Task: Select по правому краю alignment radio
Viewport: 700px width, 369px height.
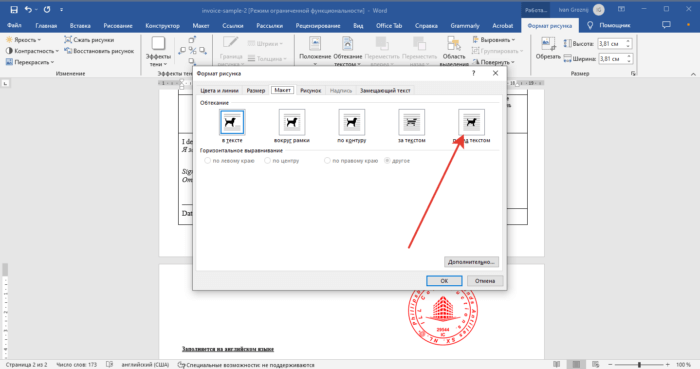Action: (327, 161)
